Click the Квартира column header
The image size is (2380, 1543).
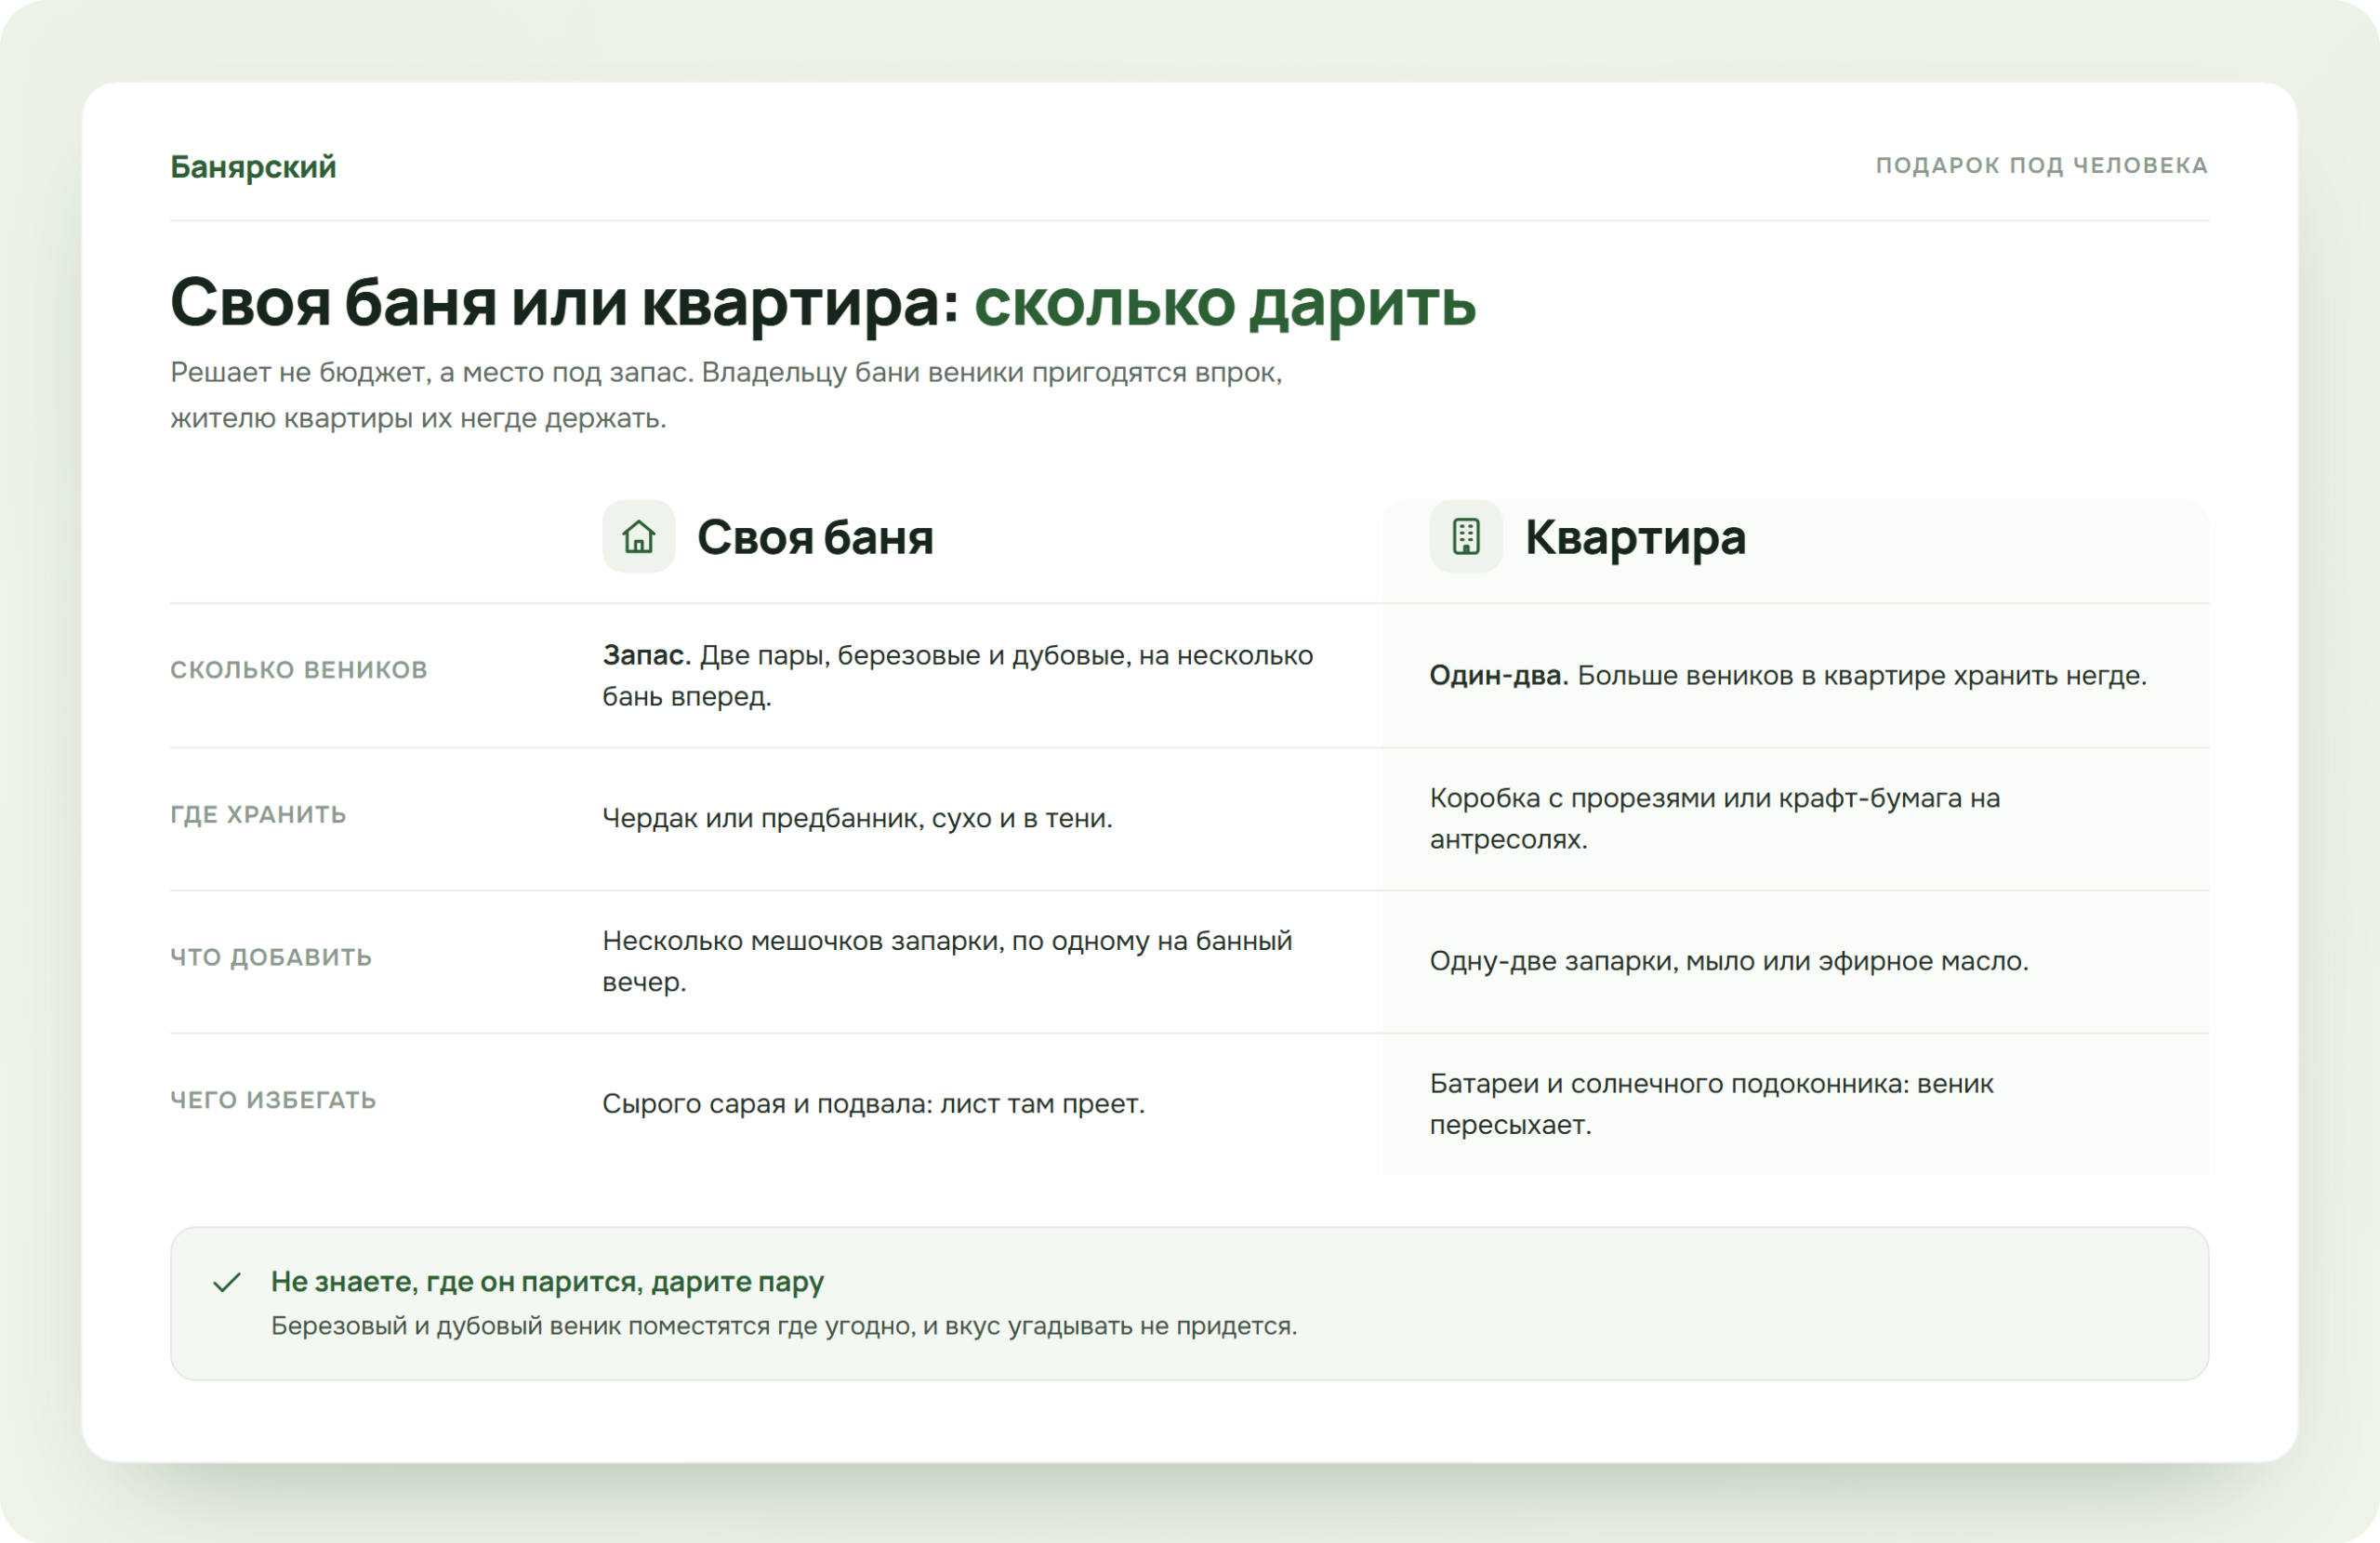click(1635, 537)
